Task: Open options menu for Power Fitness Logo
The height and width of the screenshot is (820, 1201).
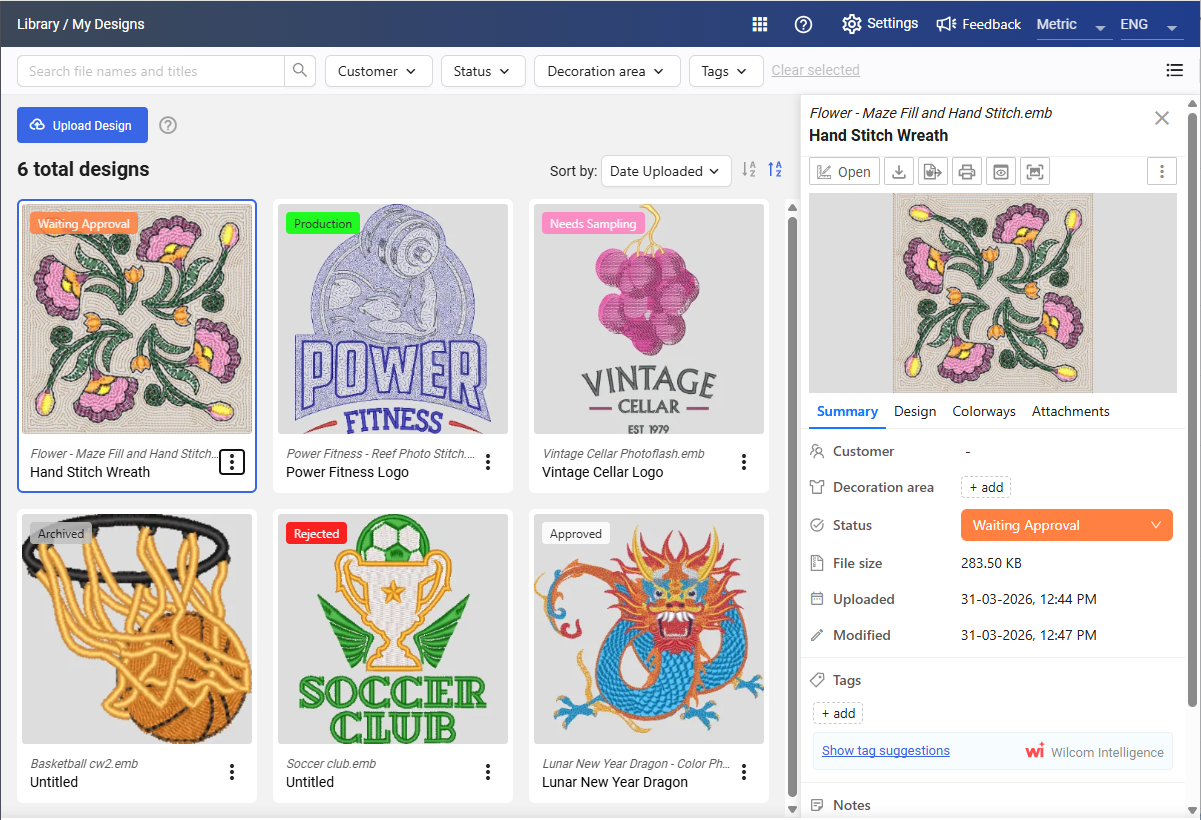Action: [488, 462]
